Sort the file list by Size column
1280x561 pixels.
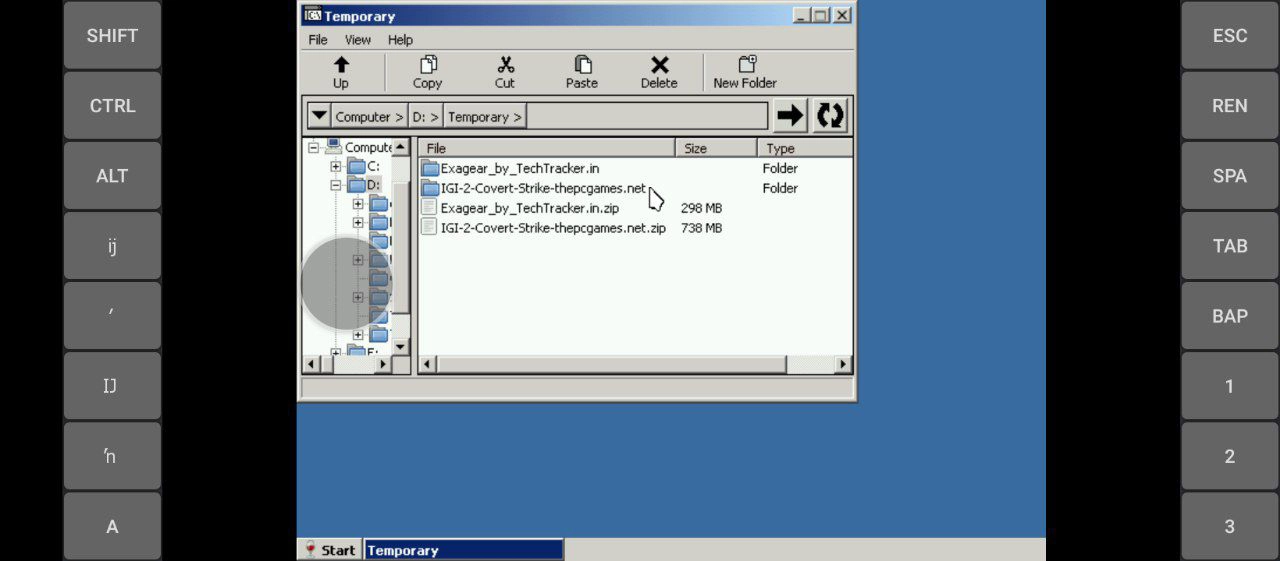715,148
